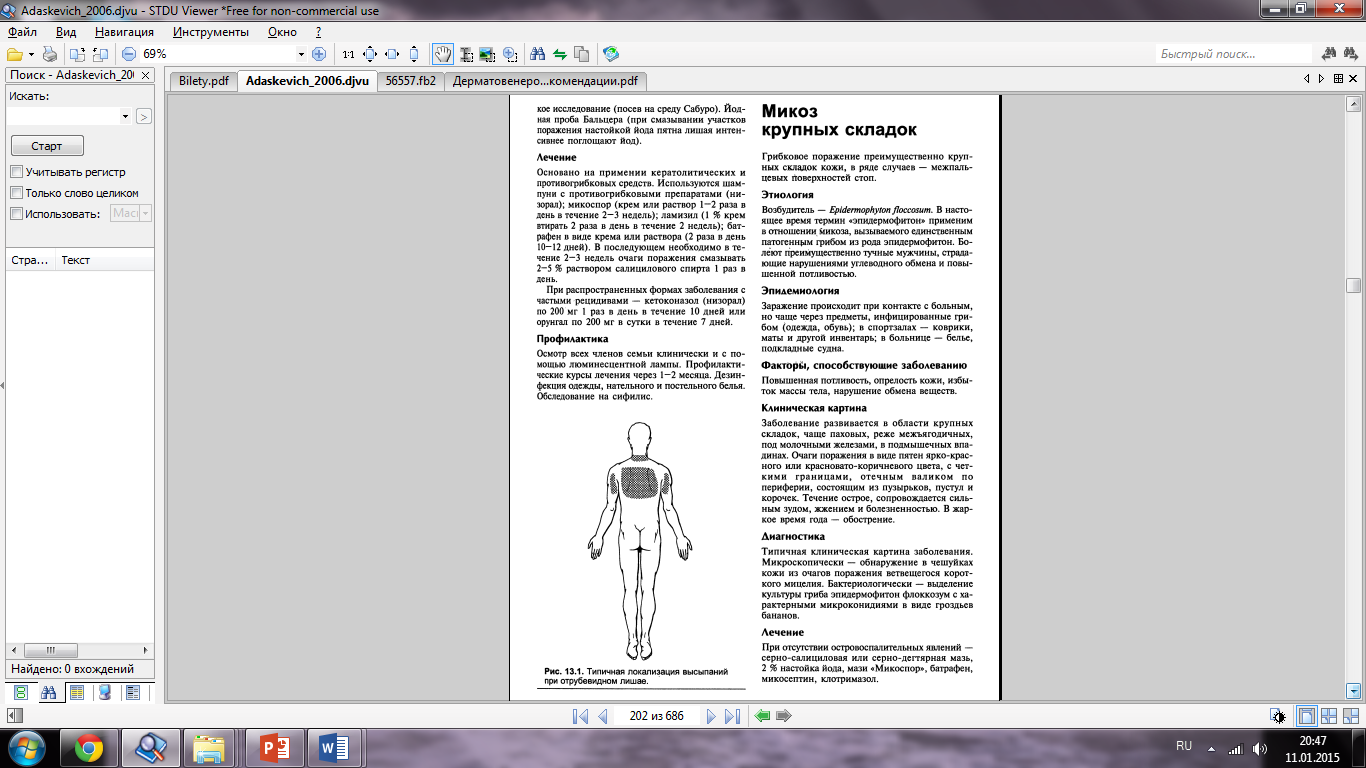Toggle side panel visibility icon at bottom left
This screenshot has height=768, width=1366.
[x=13, y=716]
